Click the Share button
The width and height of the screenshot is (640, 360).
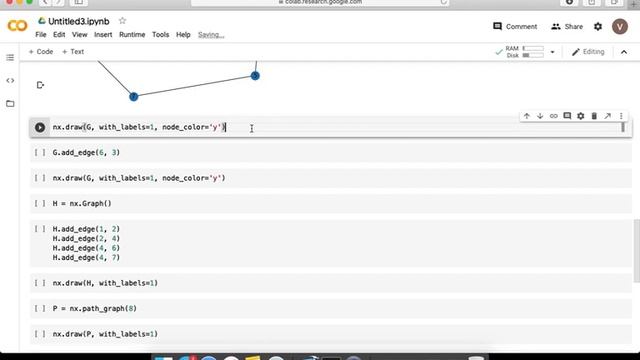tap(567, 27)
